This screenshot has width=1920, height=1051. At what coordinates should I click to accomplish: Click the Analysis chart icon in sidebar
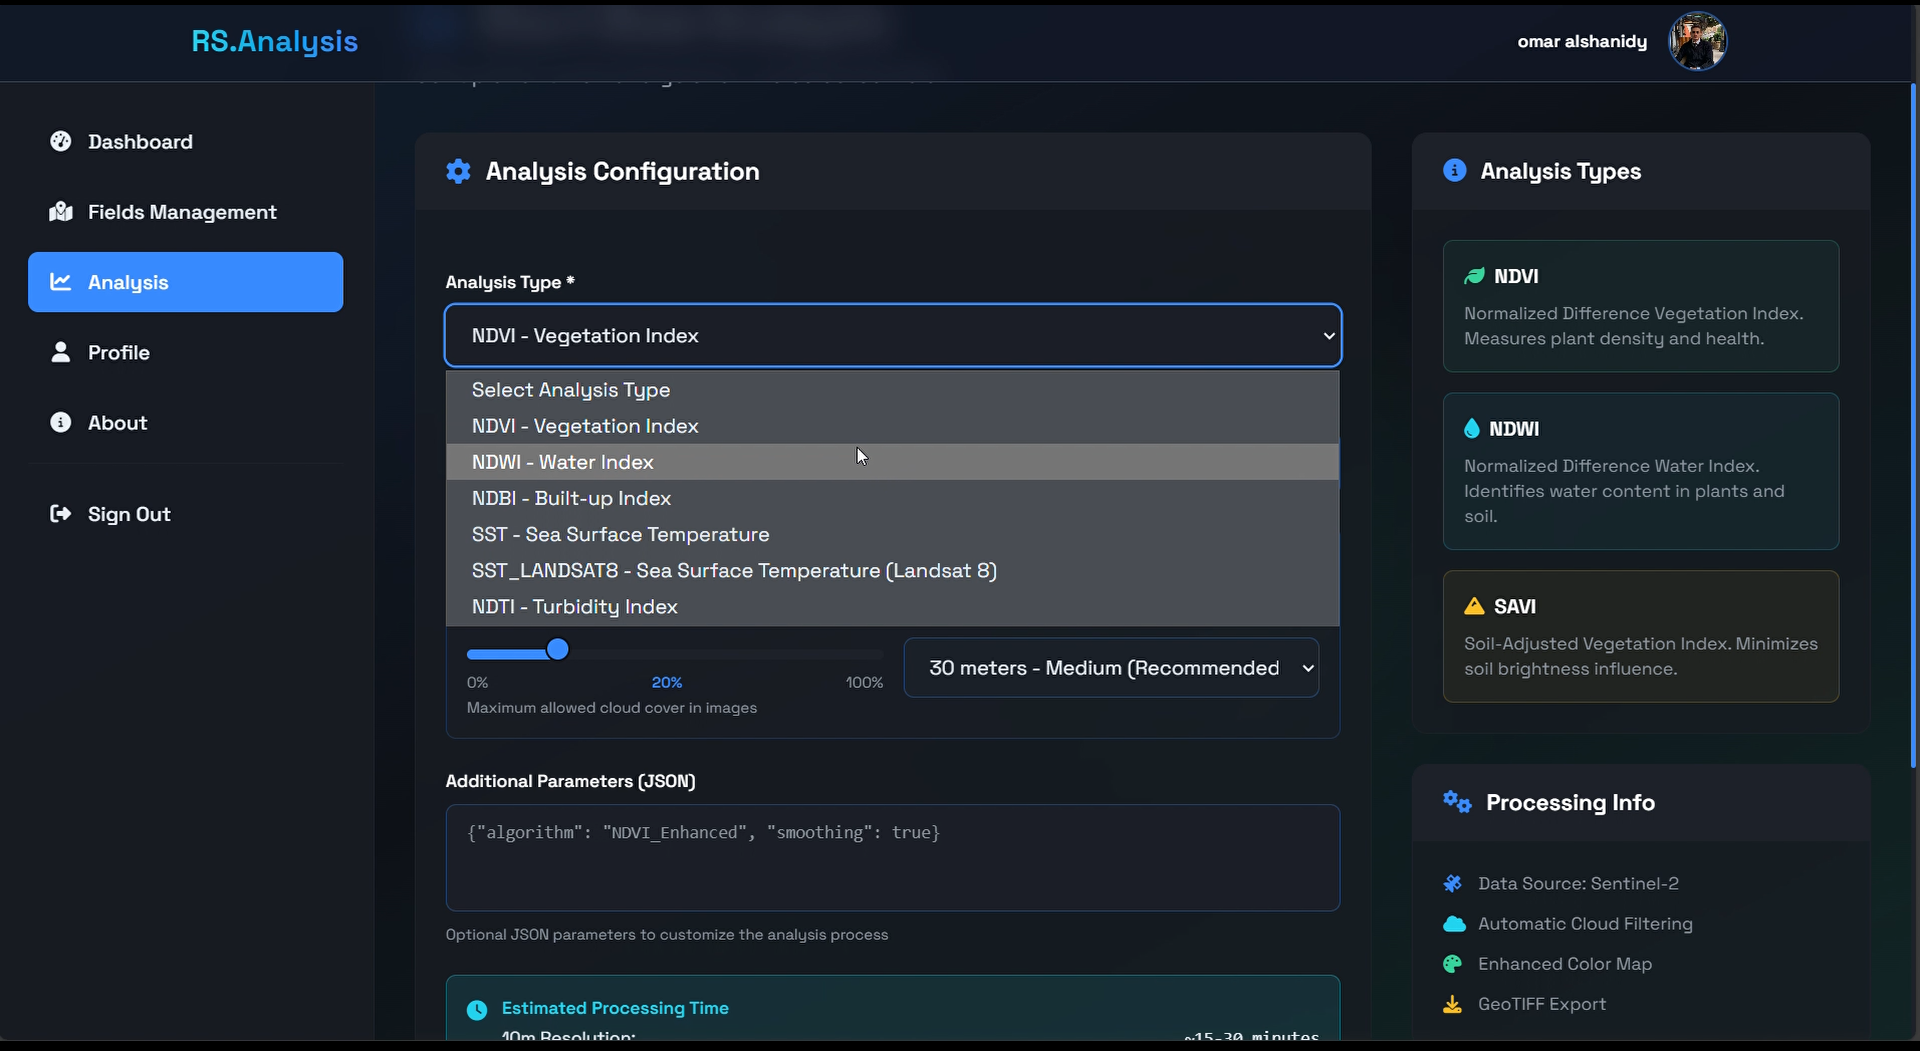[x=61, y=282]
